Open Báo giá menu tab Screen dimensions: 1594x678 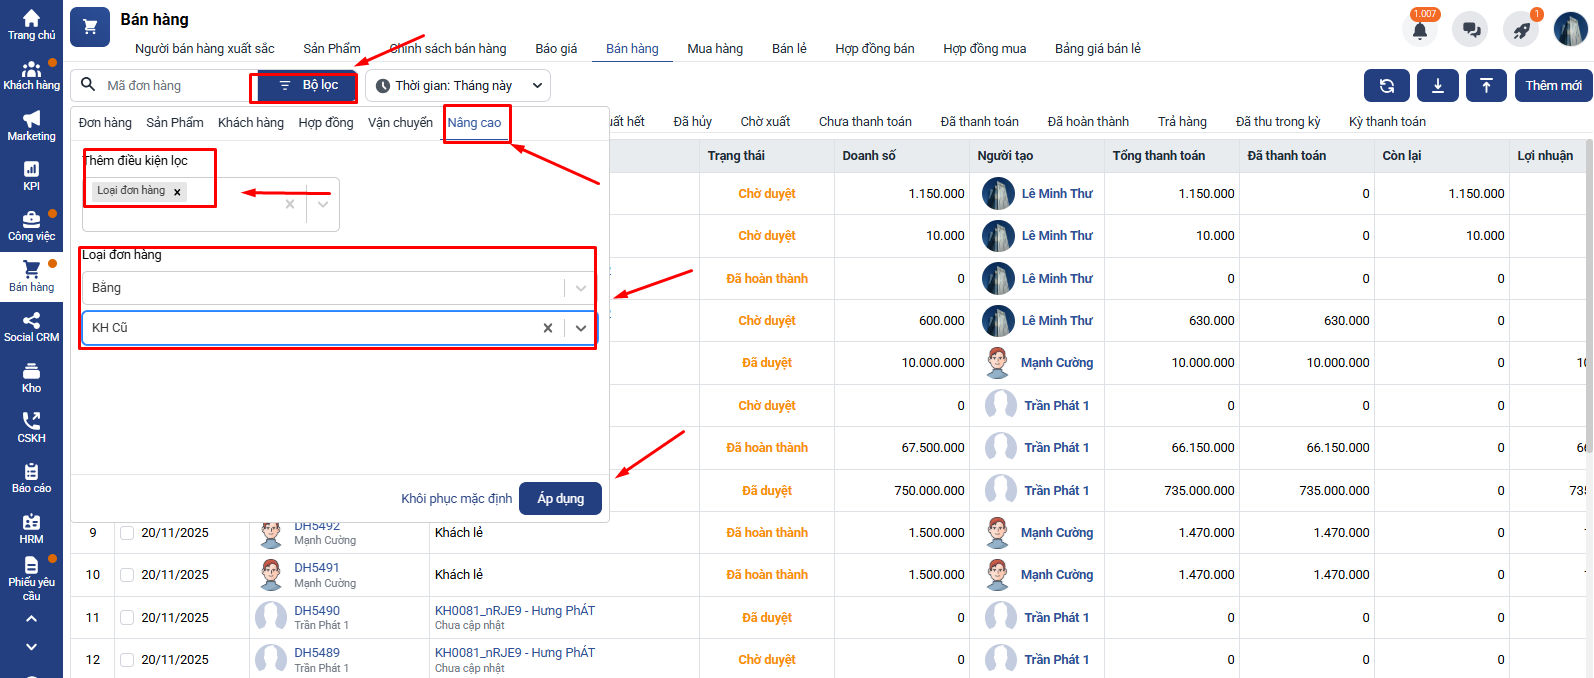pos(556,49)
